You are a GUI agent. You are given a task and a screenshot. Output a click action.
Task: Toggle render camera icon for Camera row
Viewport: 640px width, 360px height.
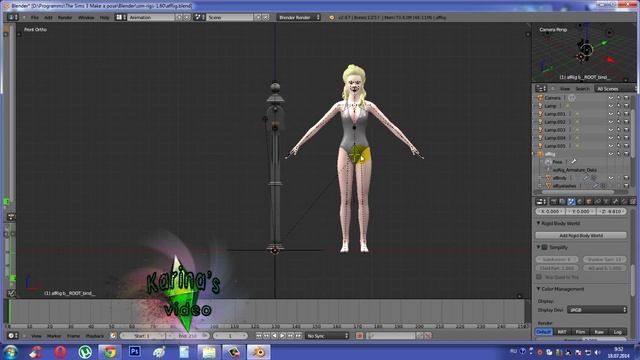coord(627,98)
